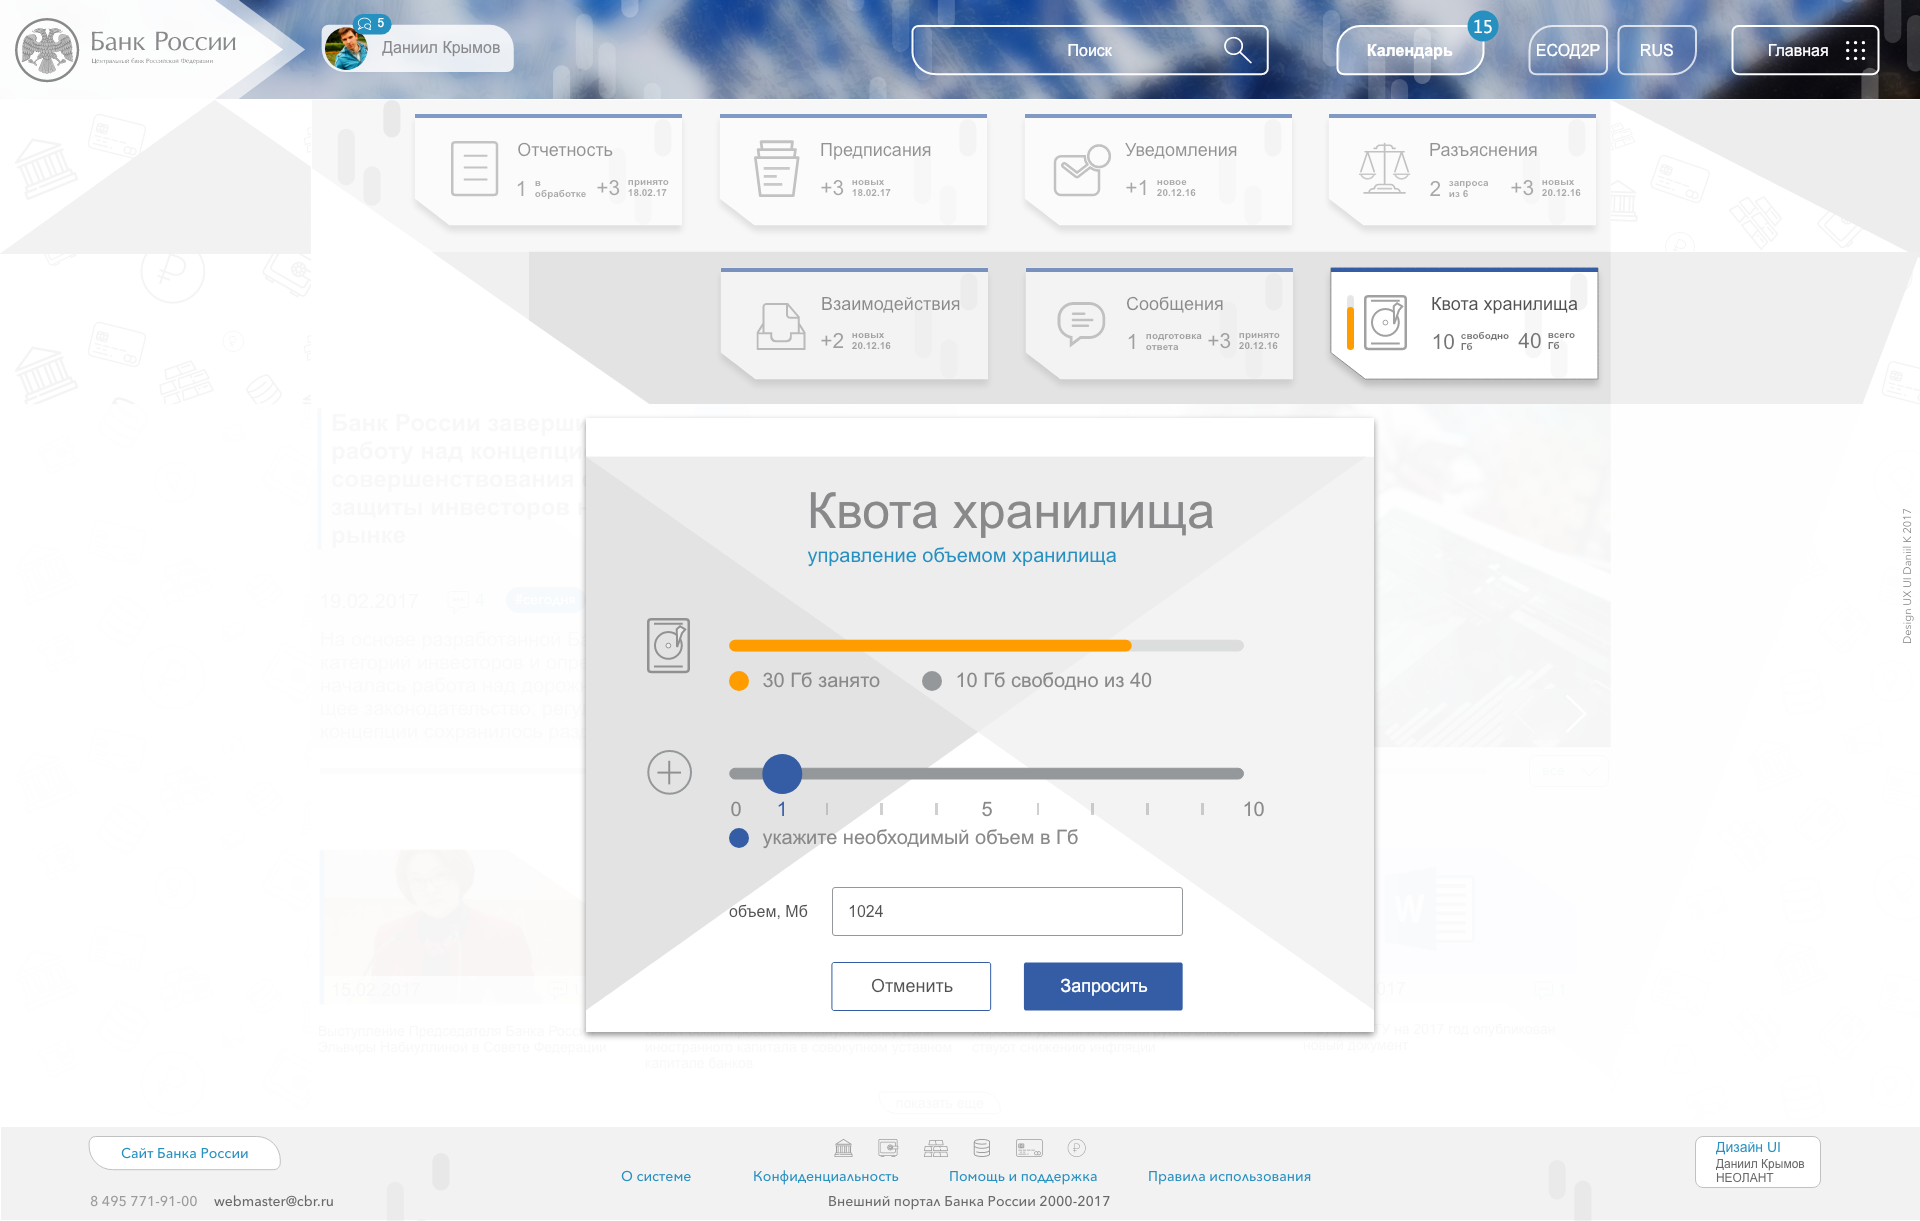Screen dimensions: 1920x1221
Task: Click the Сообщения speech bubble icon
Action: tap(1081, 324)
